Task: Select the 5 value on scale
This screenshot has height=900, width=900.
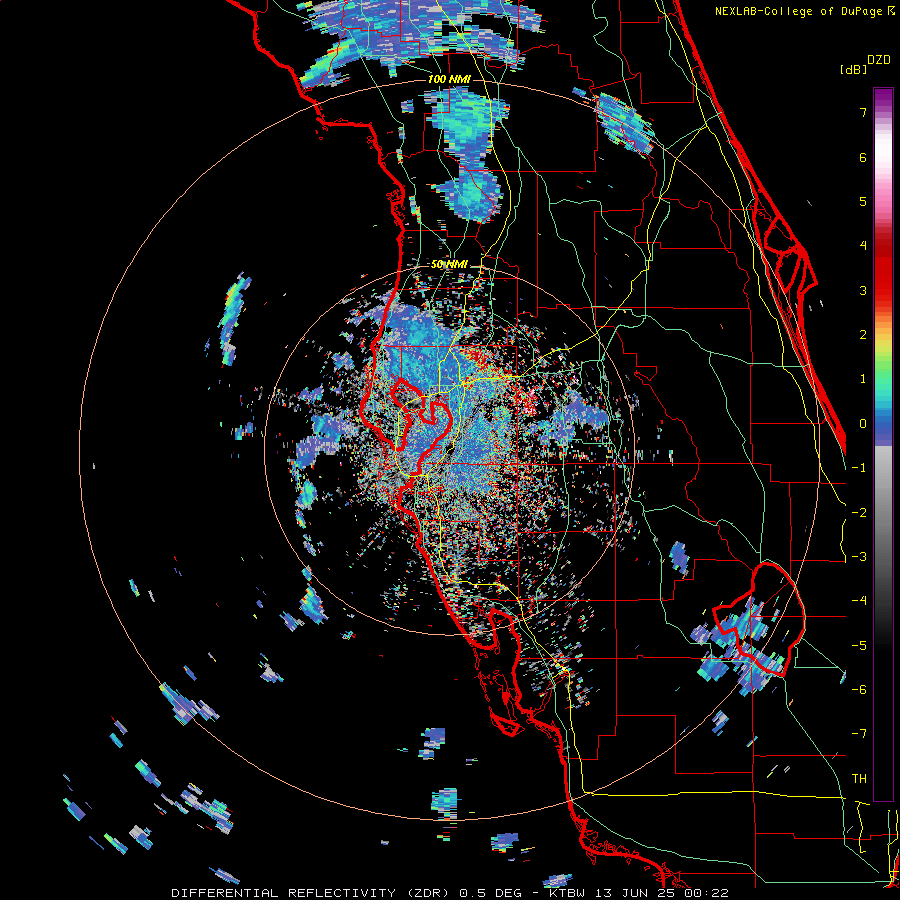Action: tap(863, 201)
